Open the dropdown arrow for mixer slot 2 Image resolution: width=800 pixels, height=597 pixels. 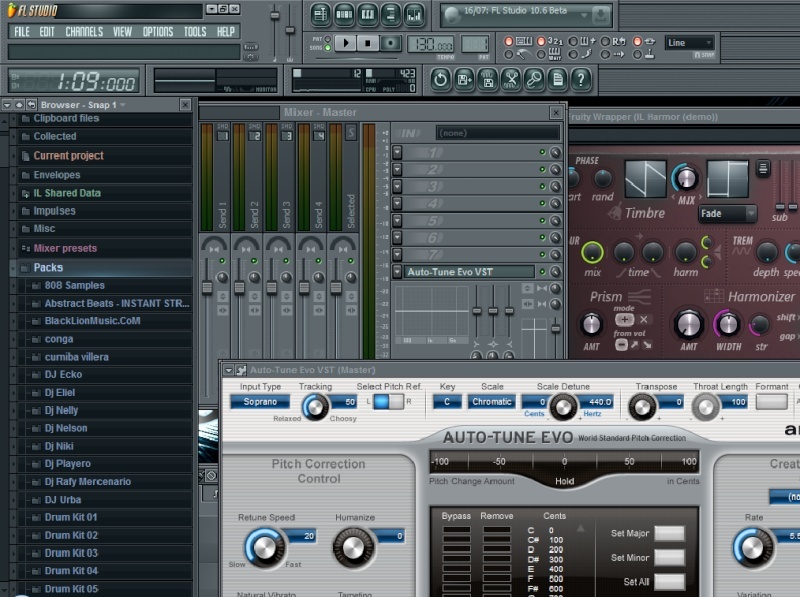397,169
